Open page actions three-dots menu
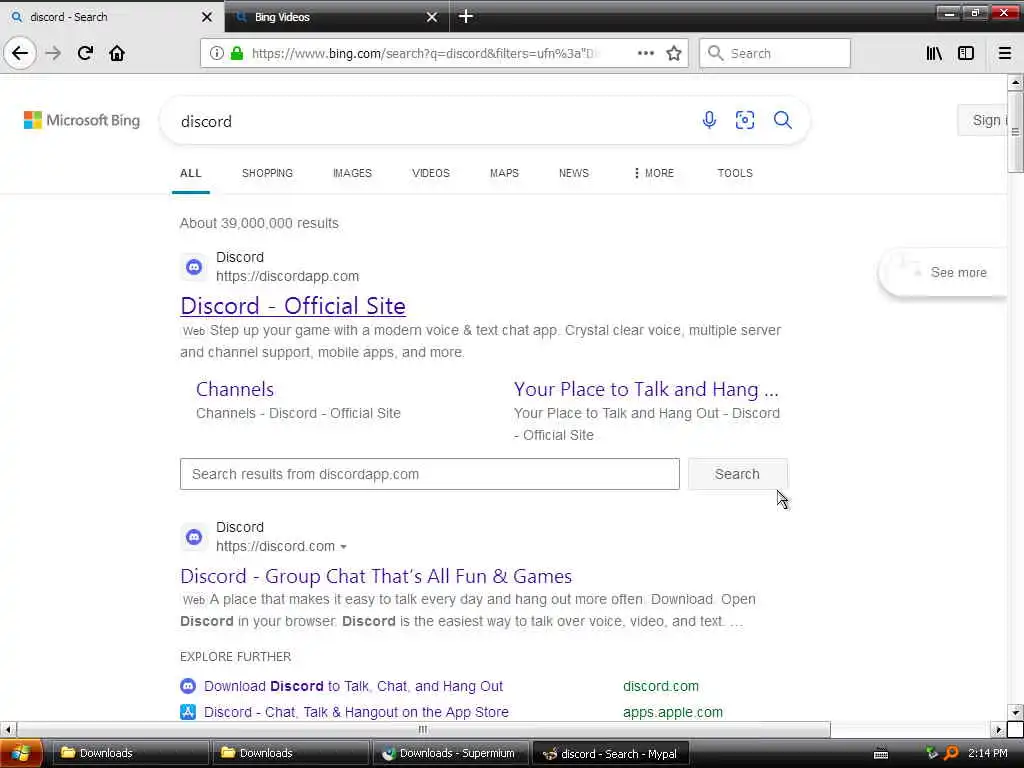 (x=645, y=53)
